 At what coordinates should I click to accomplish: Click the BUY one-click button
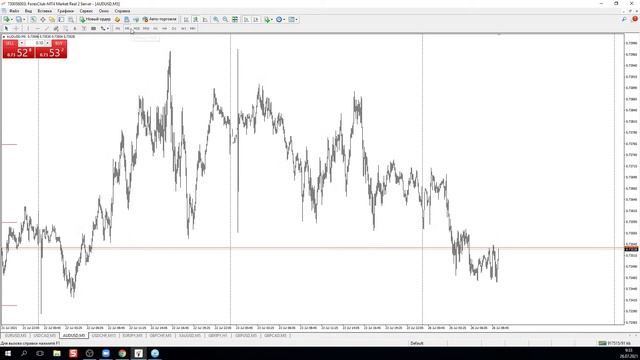pos(51,49)
